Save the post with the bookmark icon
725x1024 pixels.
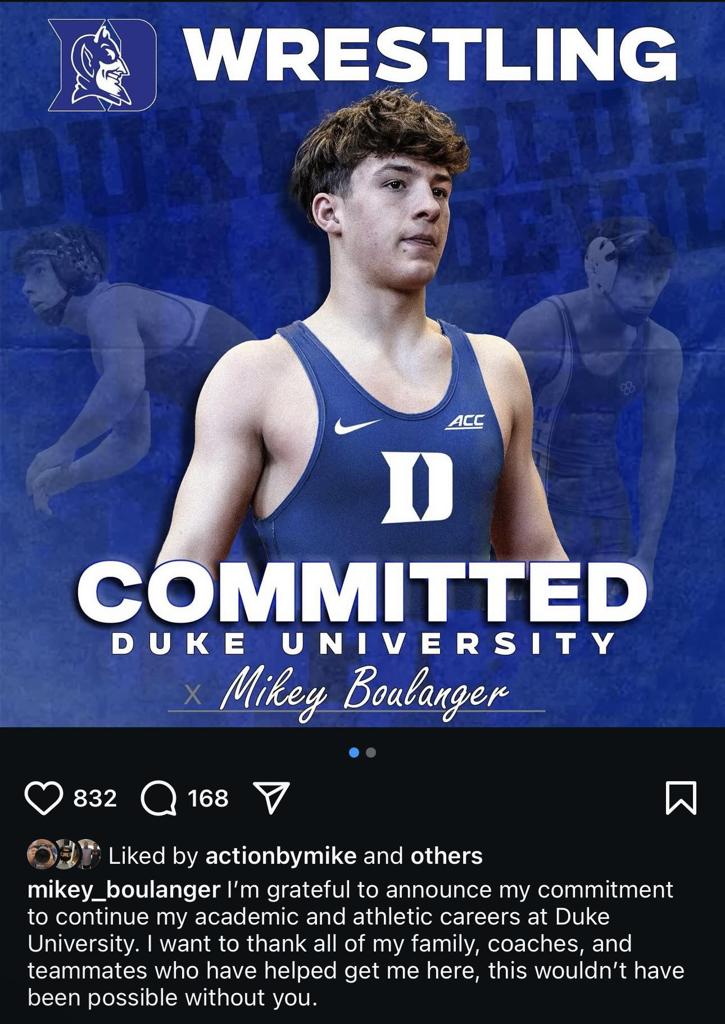pos(680,798)
